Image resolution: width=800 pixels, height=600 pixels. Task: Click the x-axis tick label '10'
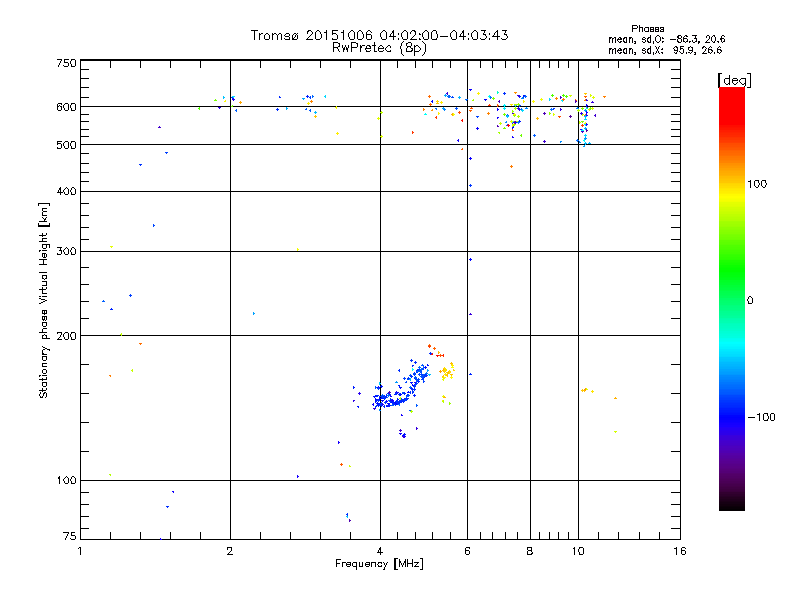578,551
